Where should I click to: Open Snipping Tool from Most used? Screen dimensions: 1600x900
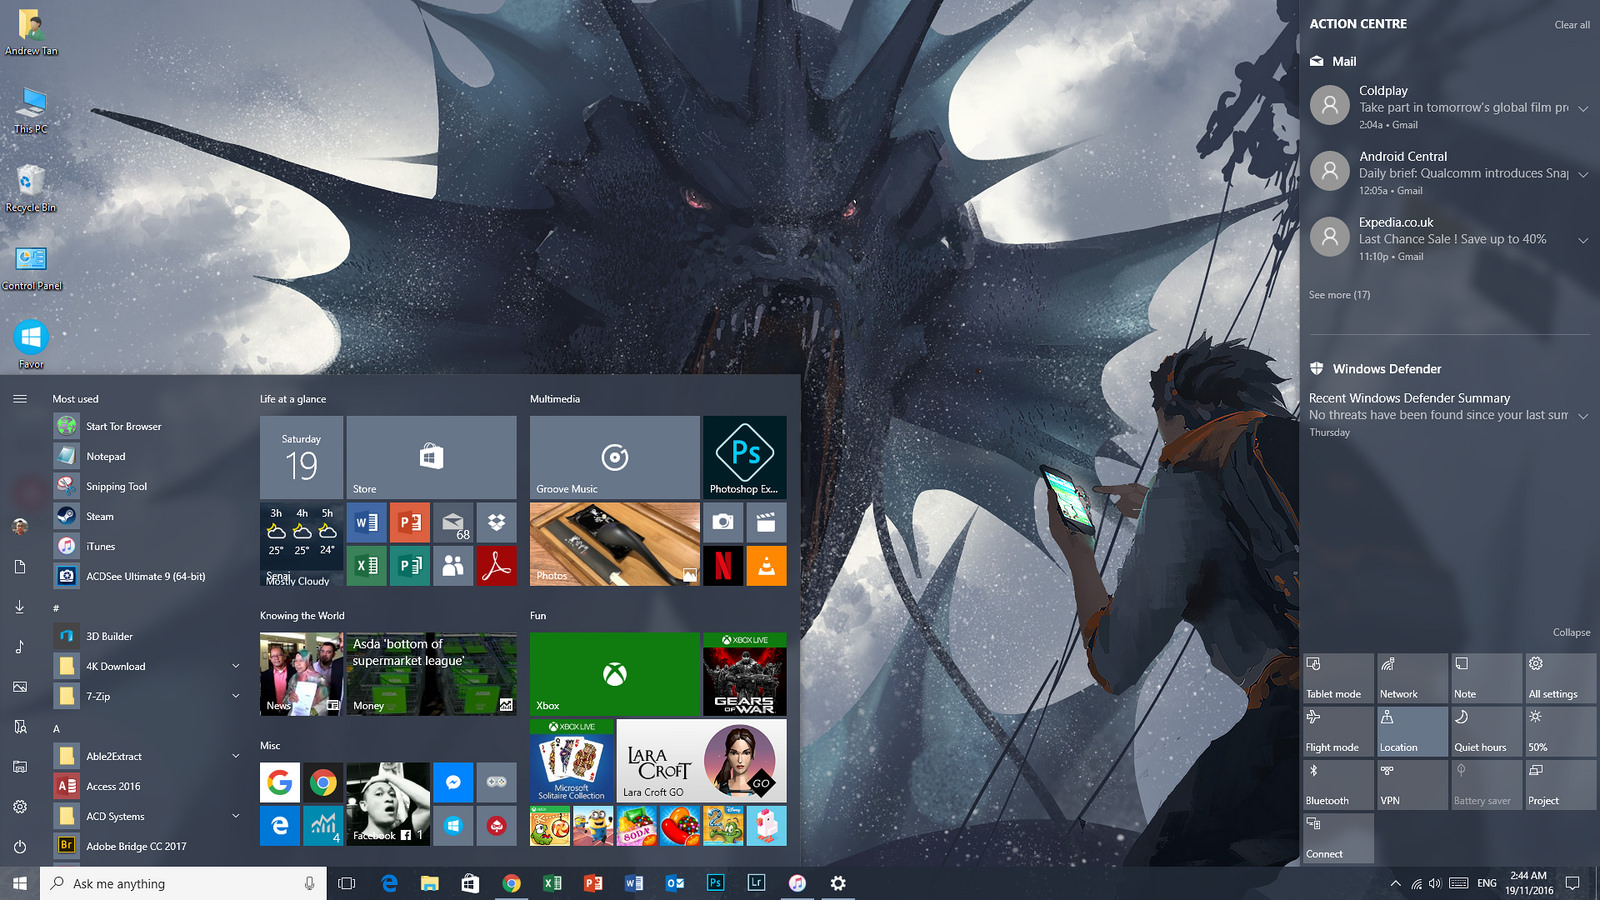pos(147,486)
